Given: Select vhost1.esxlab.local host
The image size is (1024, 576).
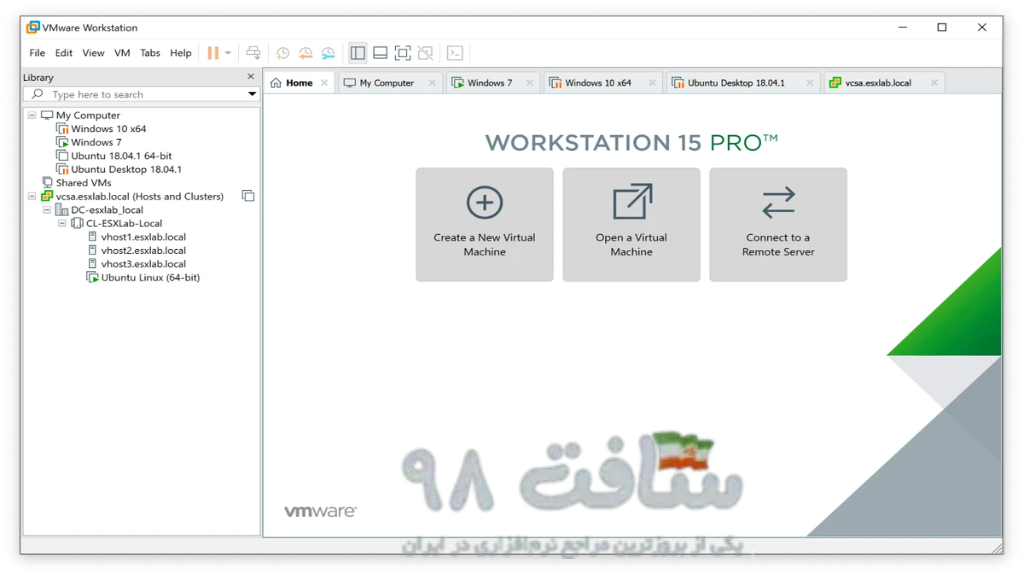Looking at the screenshot, I should click(143, 237).
